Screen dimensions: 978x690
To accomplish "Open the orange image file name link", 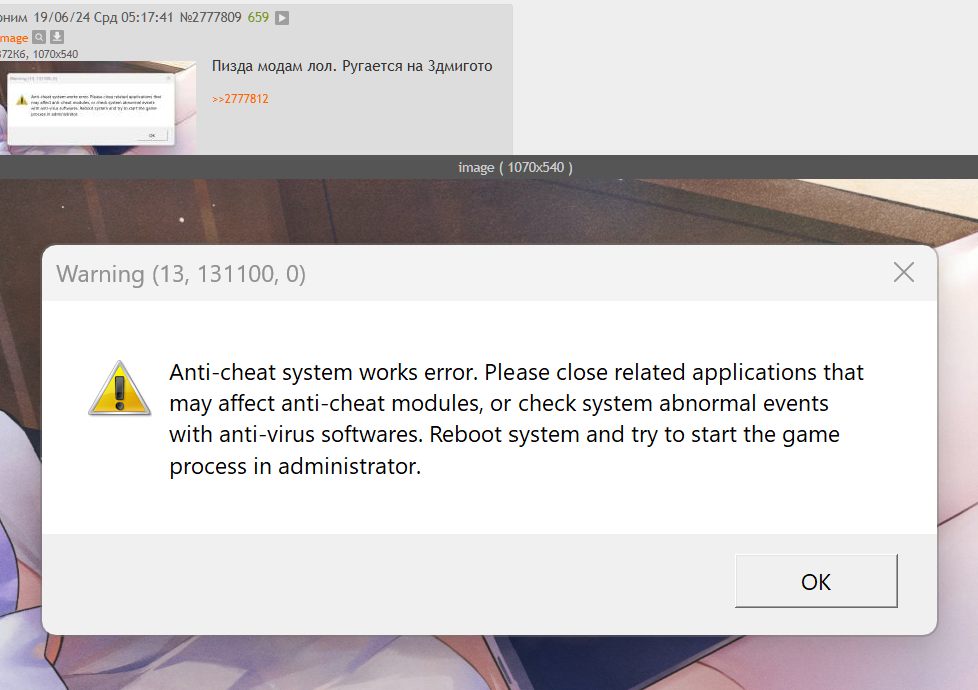I will coord(14,37).
